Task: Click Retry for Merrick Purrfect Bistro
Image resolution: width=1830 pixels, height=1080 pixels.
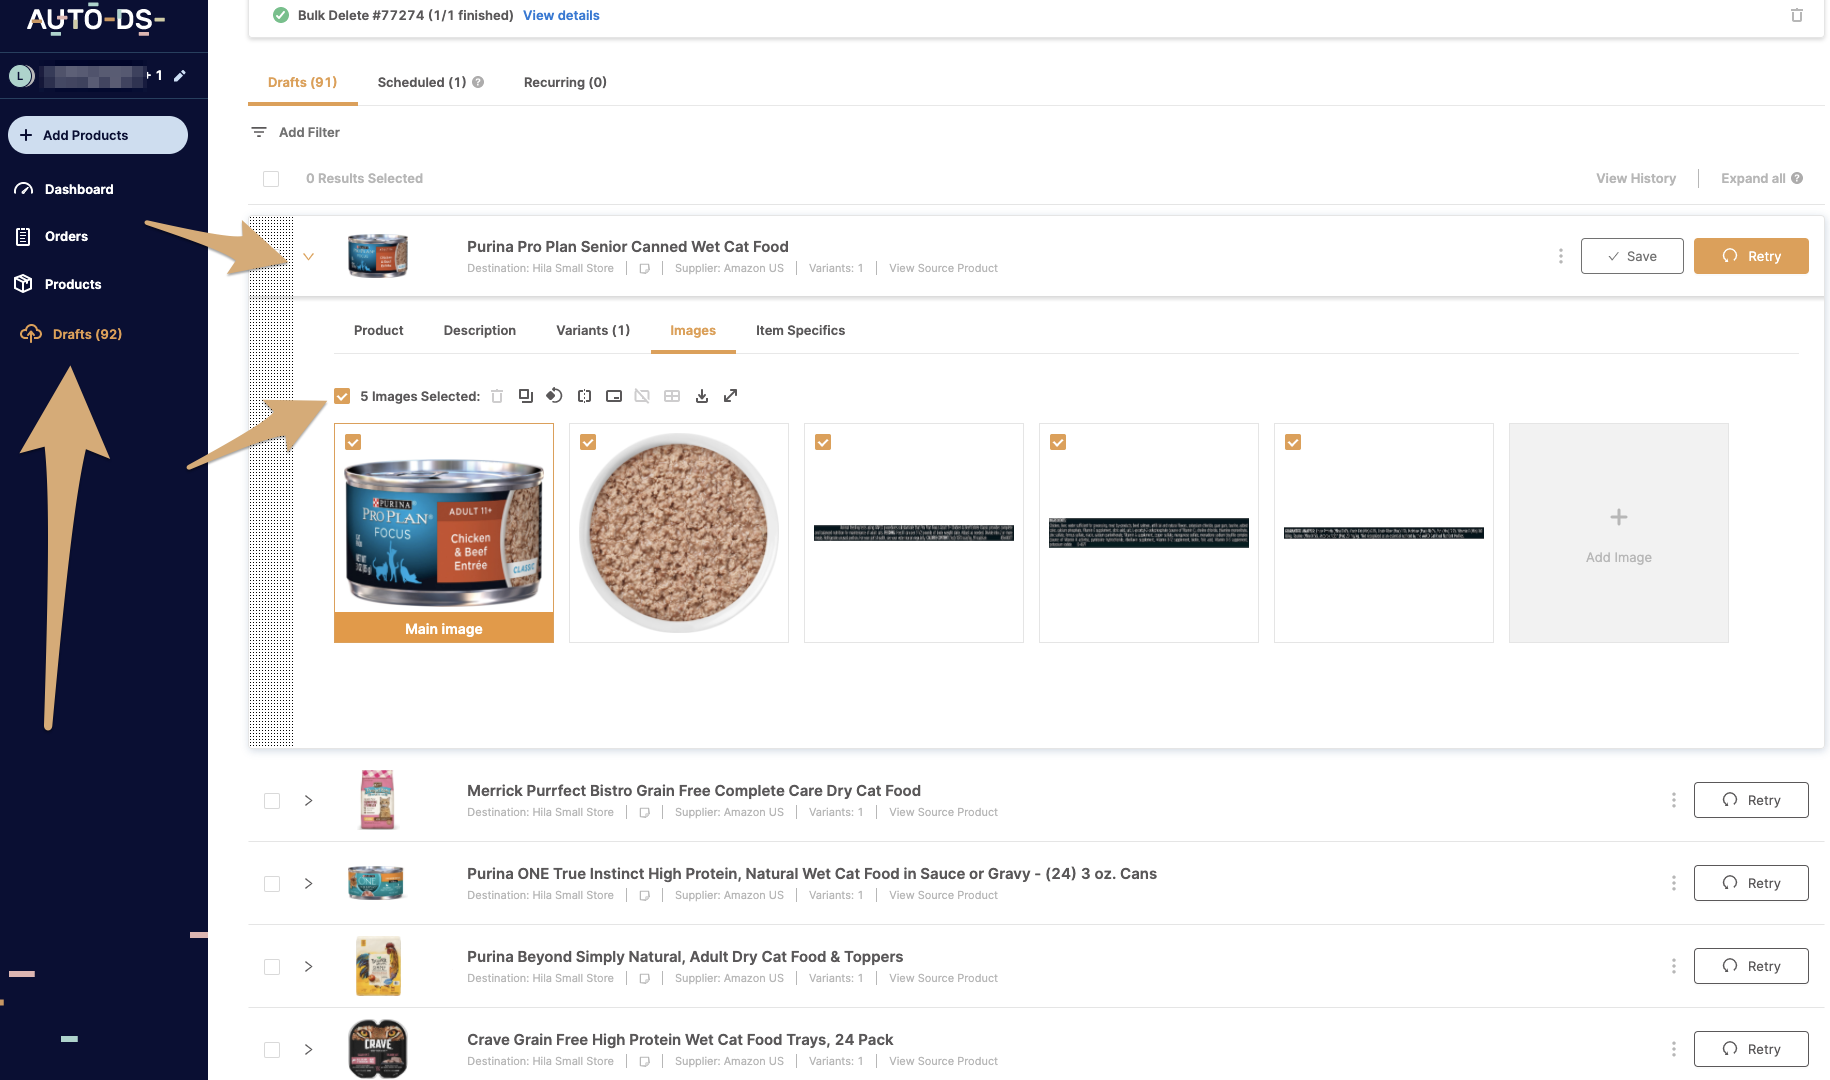Action: (1751, 800)
